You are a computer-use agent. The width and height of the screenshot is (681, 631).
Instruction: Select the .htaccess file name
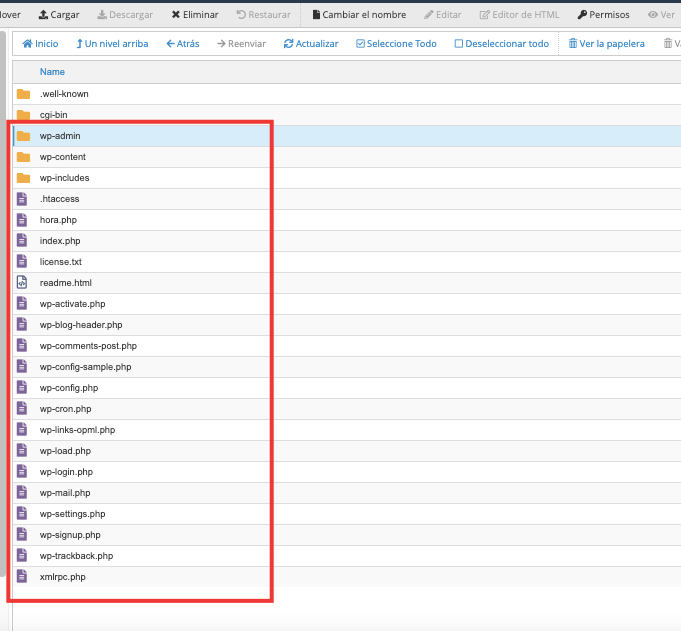(x=60, y=199)
